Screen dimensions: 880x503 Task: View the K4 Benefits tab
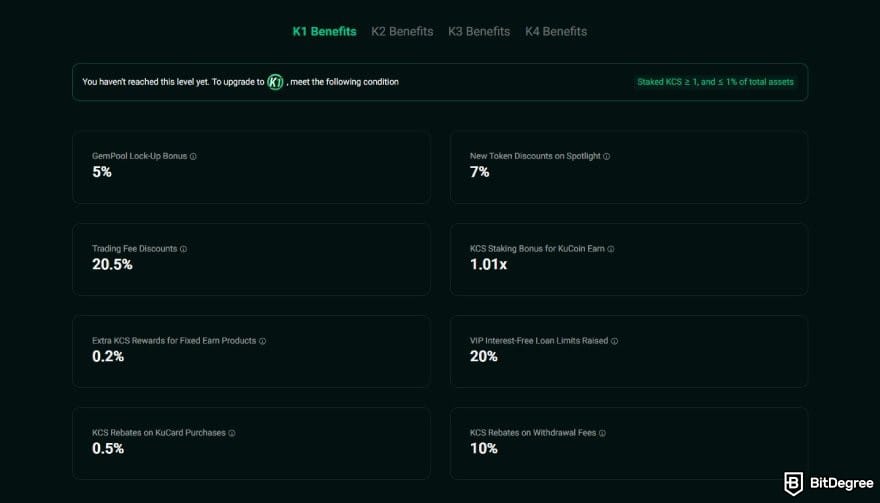pyautogui.click(x=556, y=31)
